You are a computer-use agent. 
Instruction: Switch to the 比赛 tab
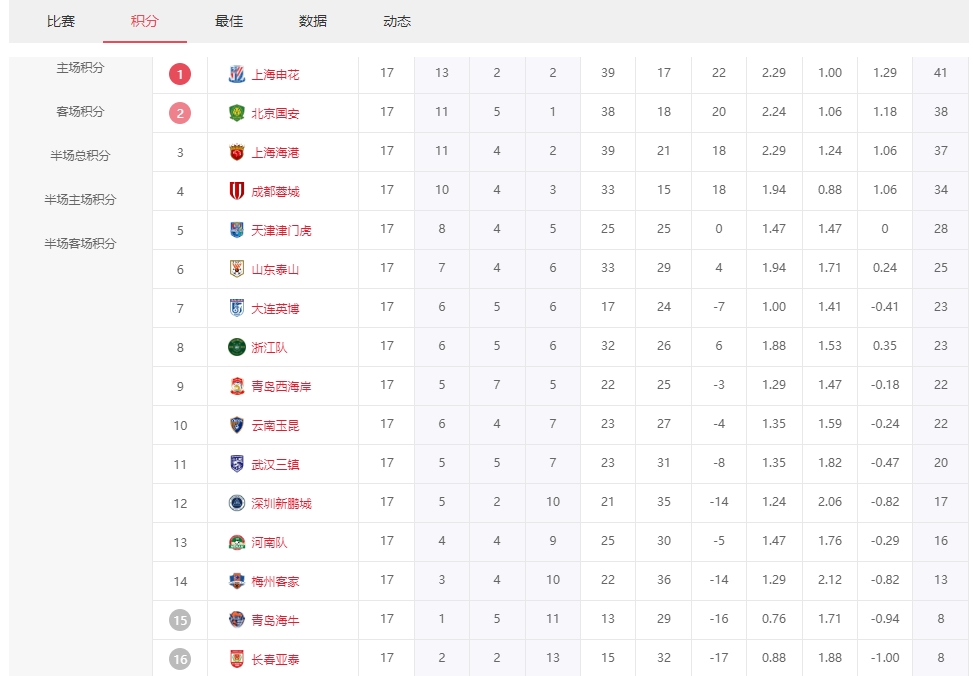(x=61, y=21)
